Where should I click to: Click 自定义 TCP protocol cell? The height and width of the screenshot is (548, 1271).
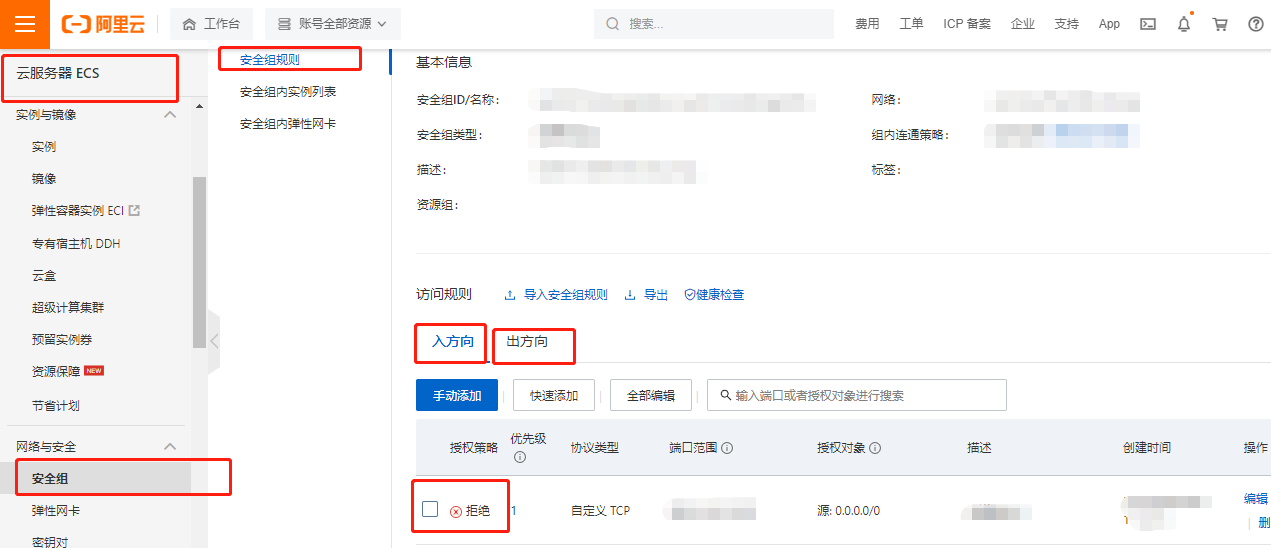[601, 511]
